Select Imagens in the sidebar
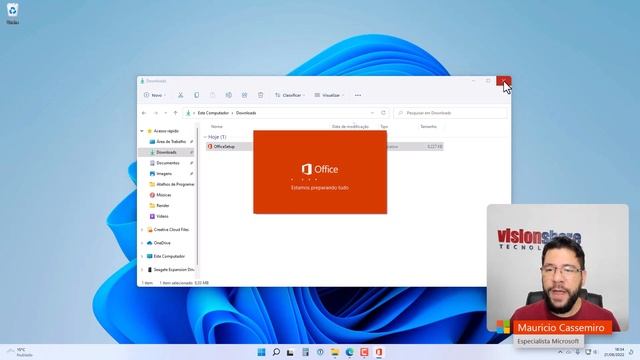The width and height of the screenshot is (640, 360). 164,173
